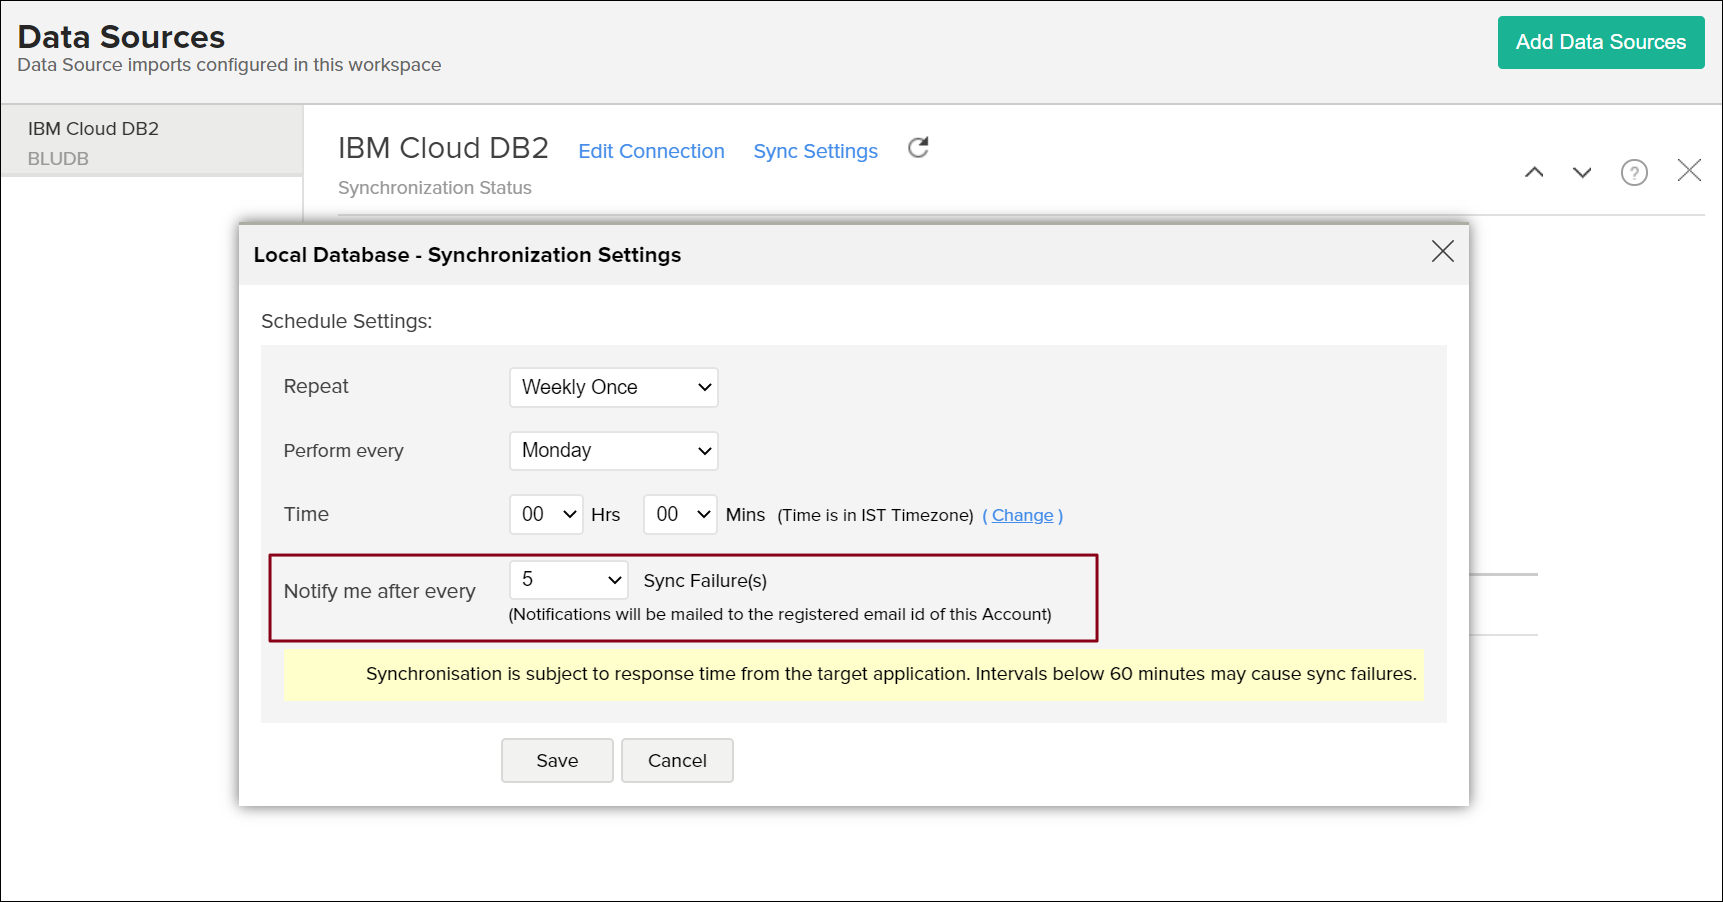Viewport: 1723px width, 902px height.
Task: Click the Change timezone link
Action: tap(1022, 515)
